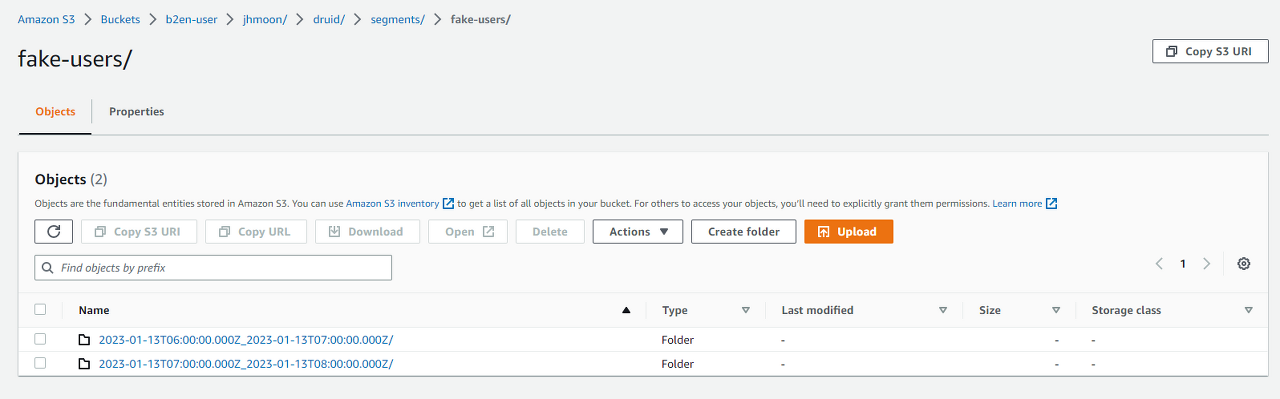Image resolution: width=1280 pixels, height=399 pixels.
Task: Open the Actions dropdown menu
Action: click(x=638, y=232)
